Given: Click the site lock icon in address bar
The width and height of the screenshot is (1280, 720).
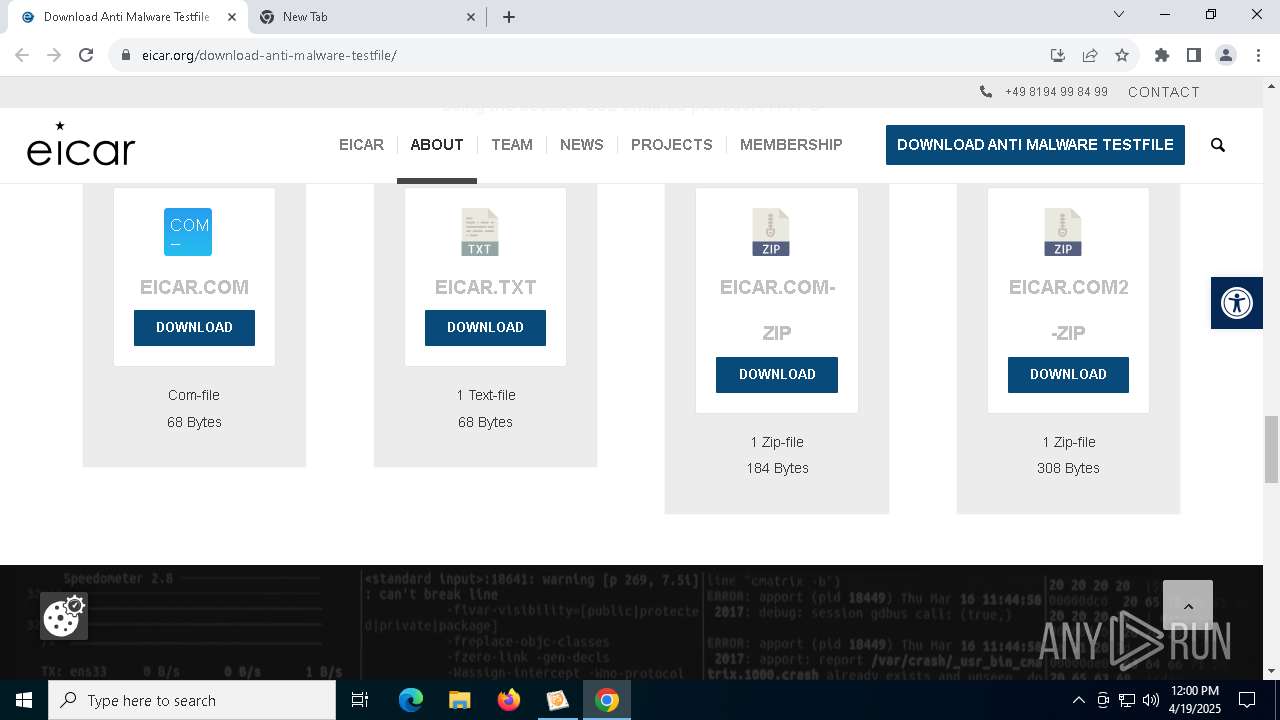Looking at the screenshot, I should click(126, 55).
